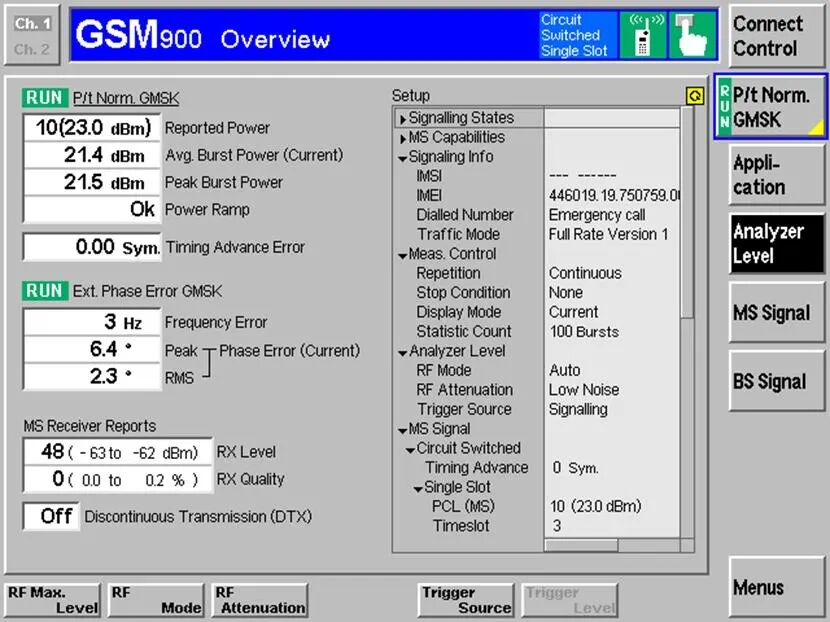Viewport: 830px width, 622px height.
Task: Toggle the RUN indicator for Ext. Phase Error GMSK
Action: click(45, 291)
